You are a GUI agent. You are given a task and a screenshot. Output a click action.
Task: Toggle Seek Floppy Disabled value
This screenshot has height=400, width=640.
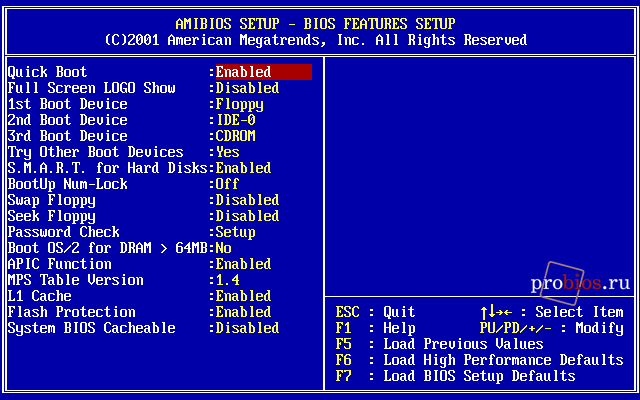247,216
